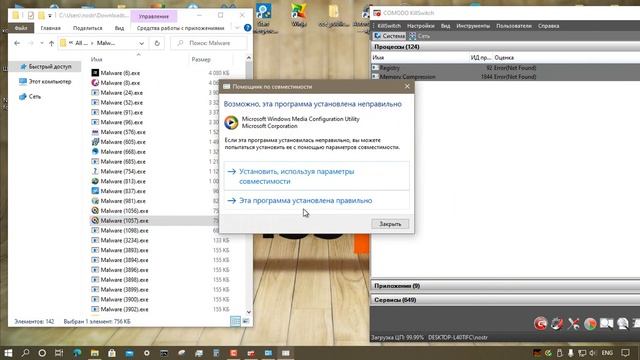Viewport: 640px width, 360px height.
Task: Select file Malware (576).exe
Action: click(123, 132)
